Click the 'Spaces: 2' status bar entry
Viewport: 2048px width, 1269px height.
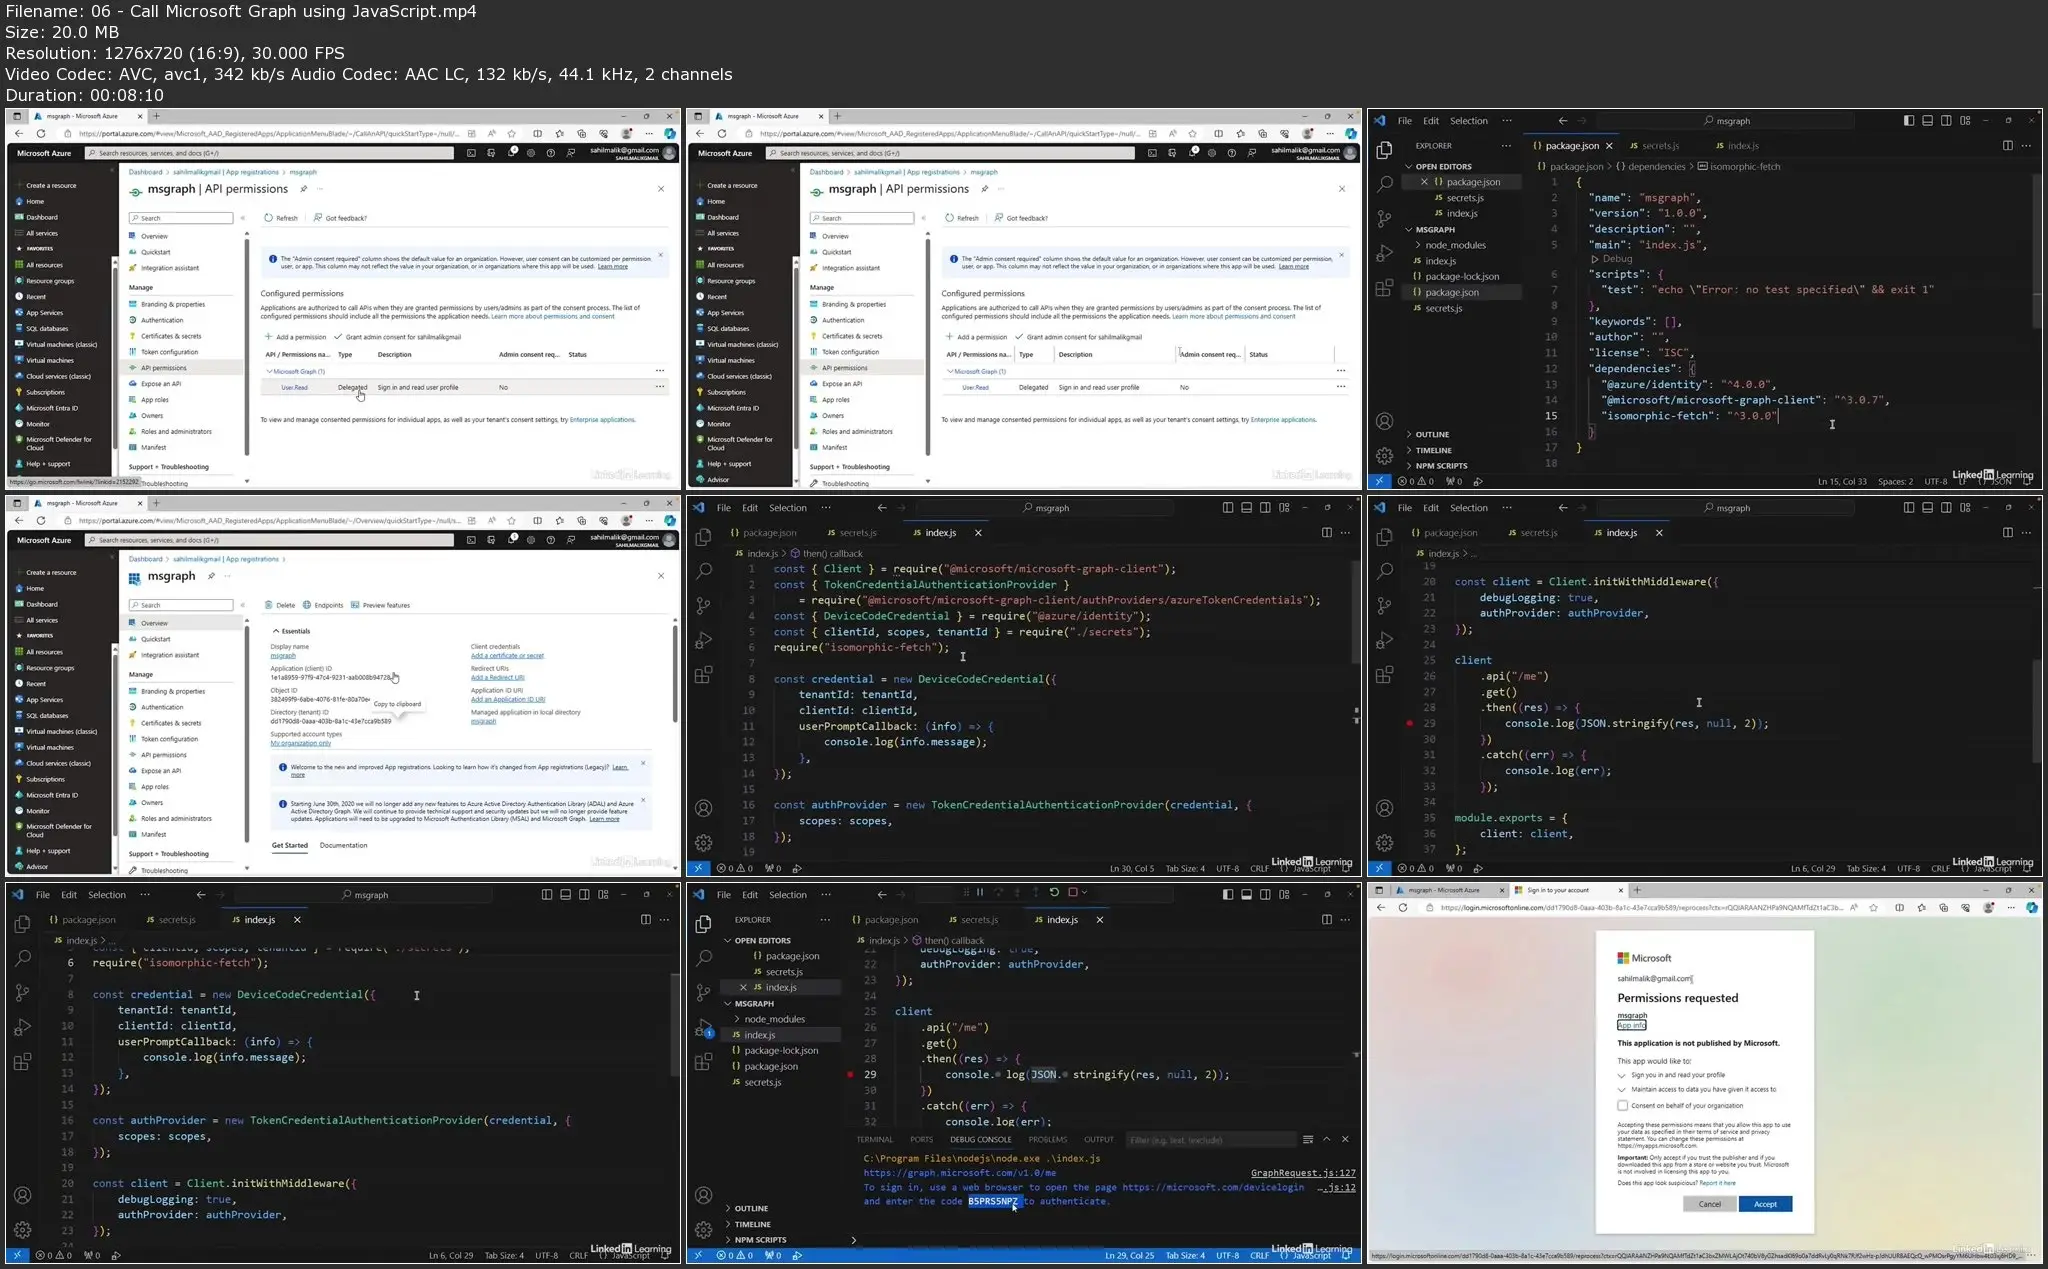(x=1895, y=482)
